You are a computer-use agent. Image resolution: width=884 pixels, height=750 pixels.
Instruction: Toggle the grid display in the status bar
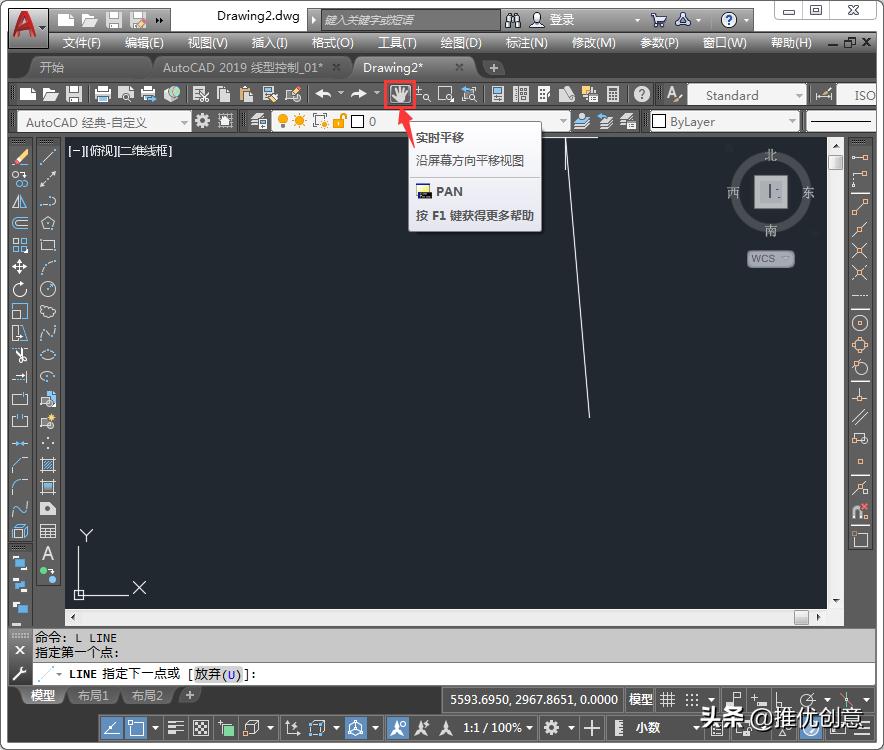[x=668, y=699]
